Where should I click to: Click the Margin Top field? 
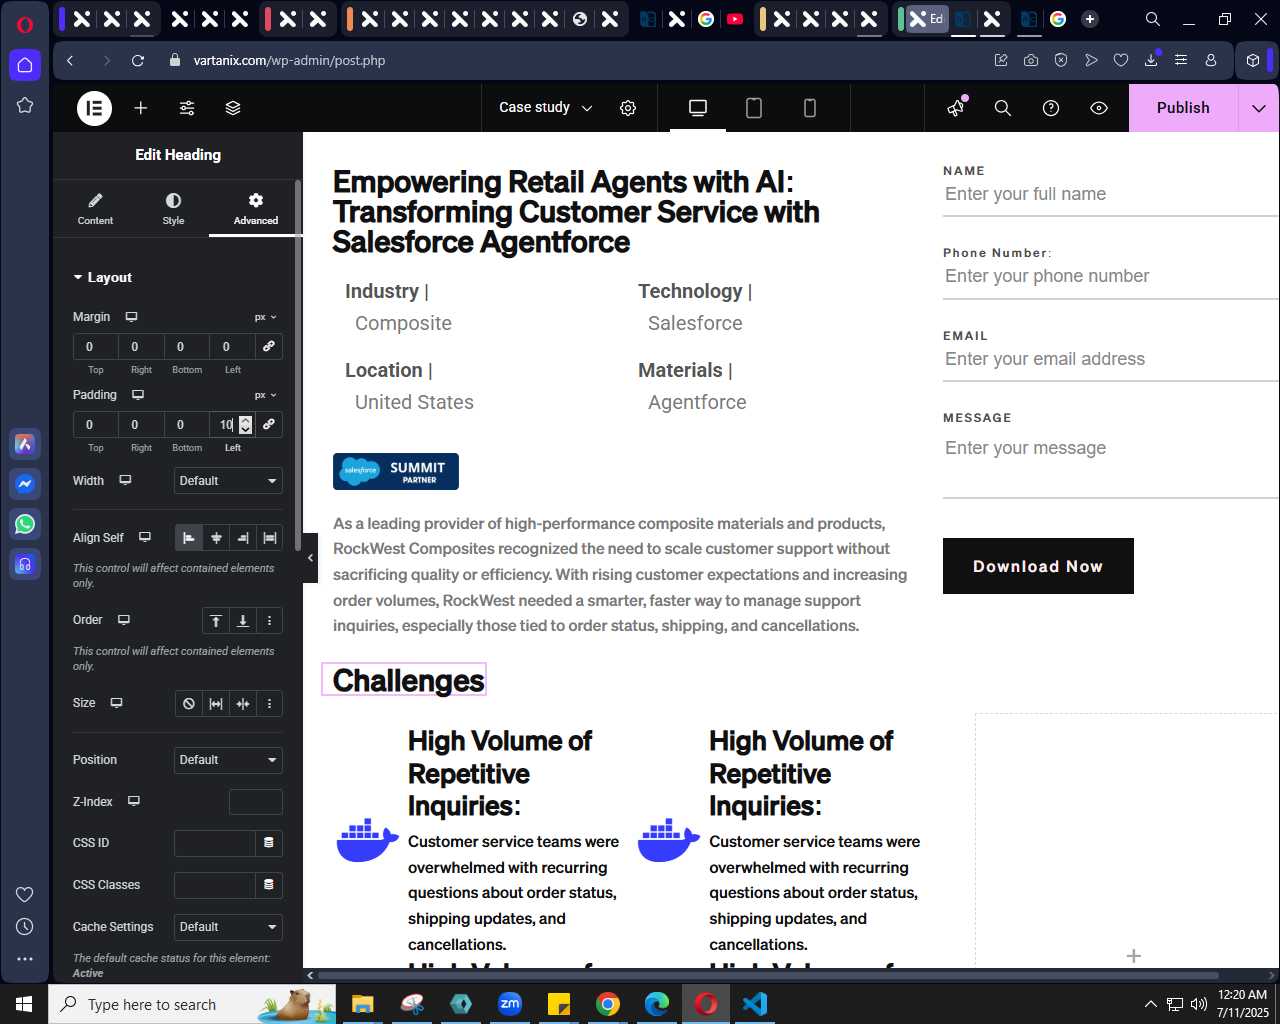pyautogui.click(x=96, y=346)
